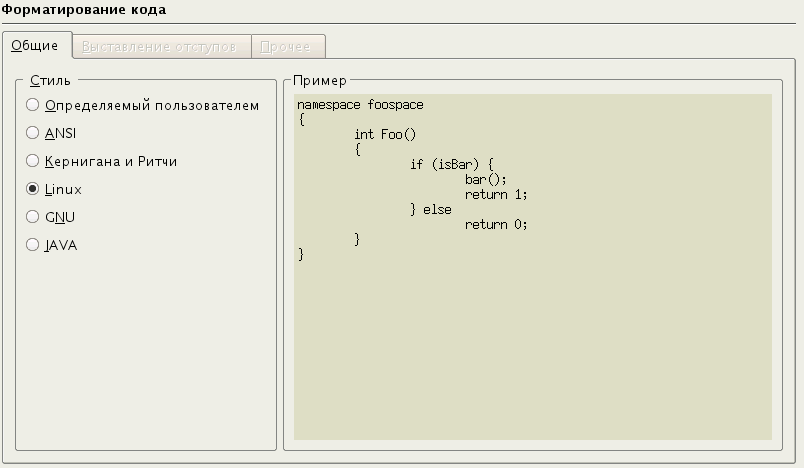Click the int Foo() line in preview
Viewport: 804px width, 468px height.
[x=384, y=135]
